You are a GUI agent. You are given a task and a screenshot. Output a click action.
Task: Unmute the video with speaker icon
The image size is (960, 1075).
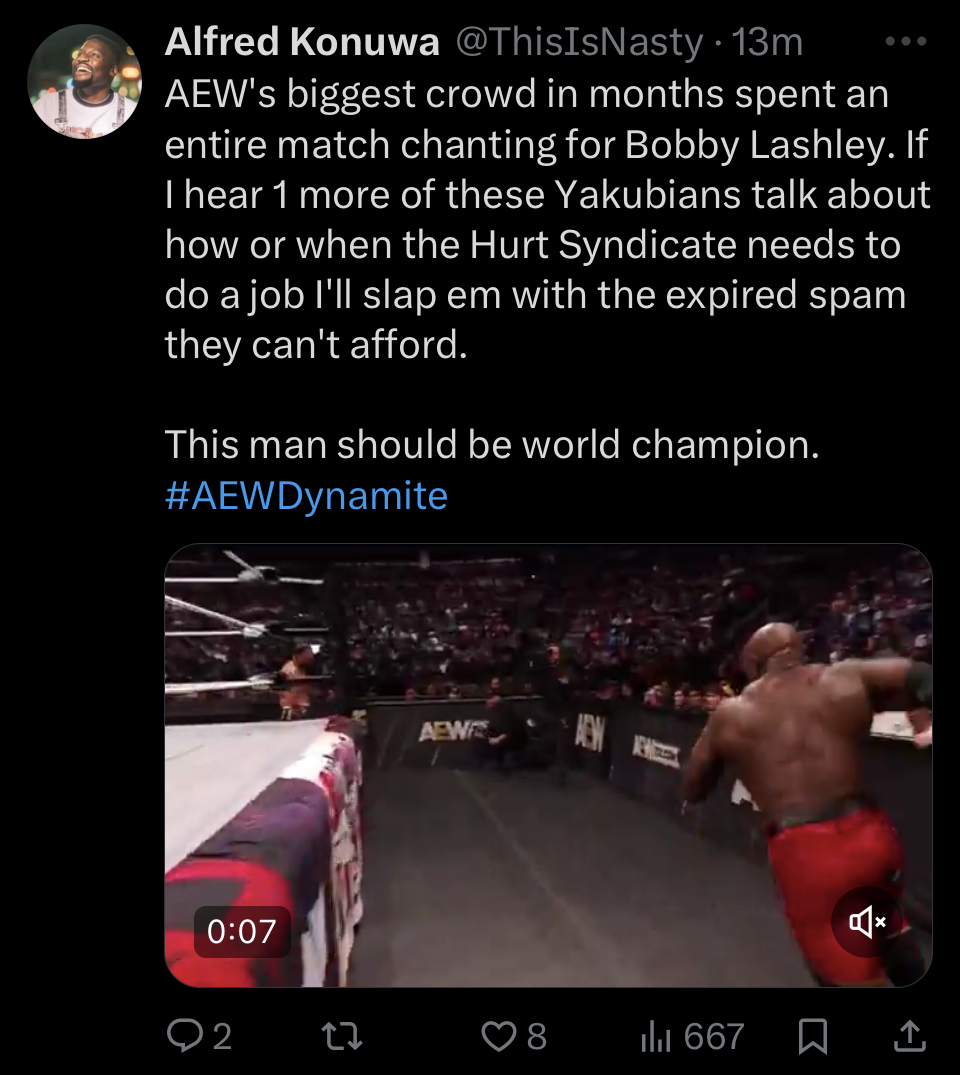(867, 922)
